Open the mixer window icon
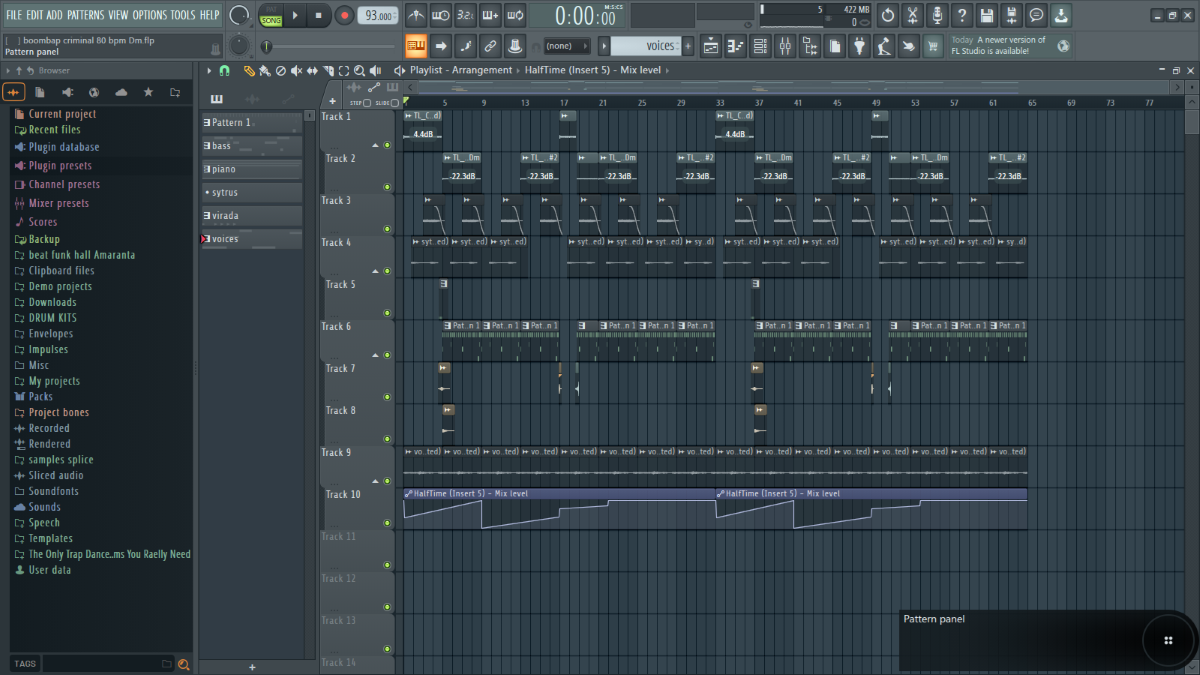1200x675 pixels. point(785,46)
